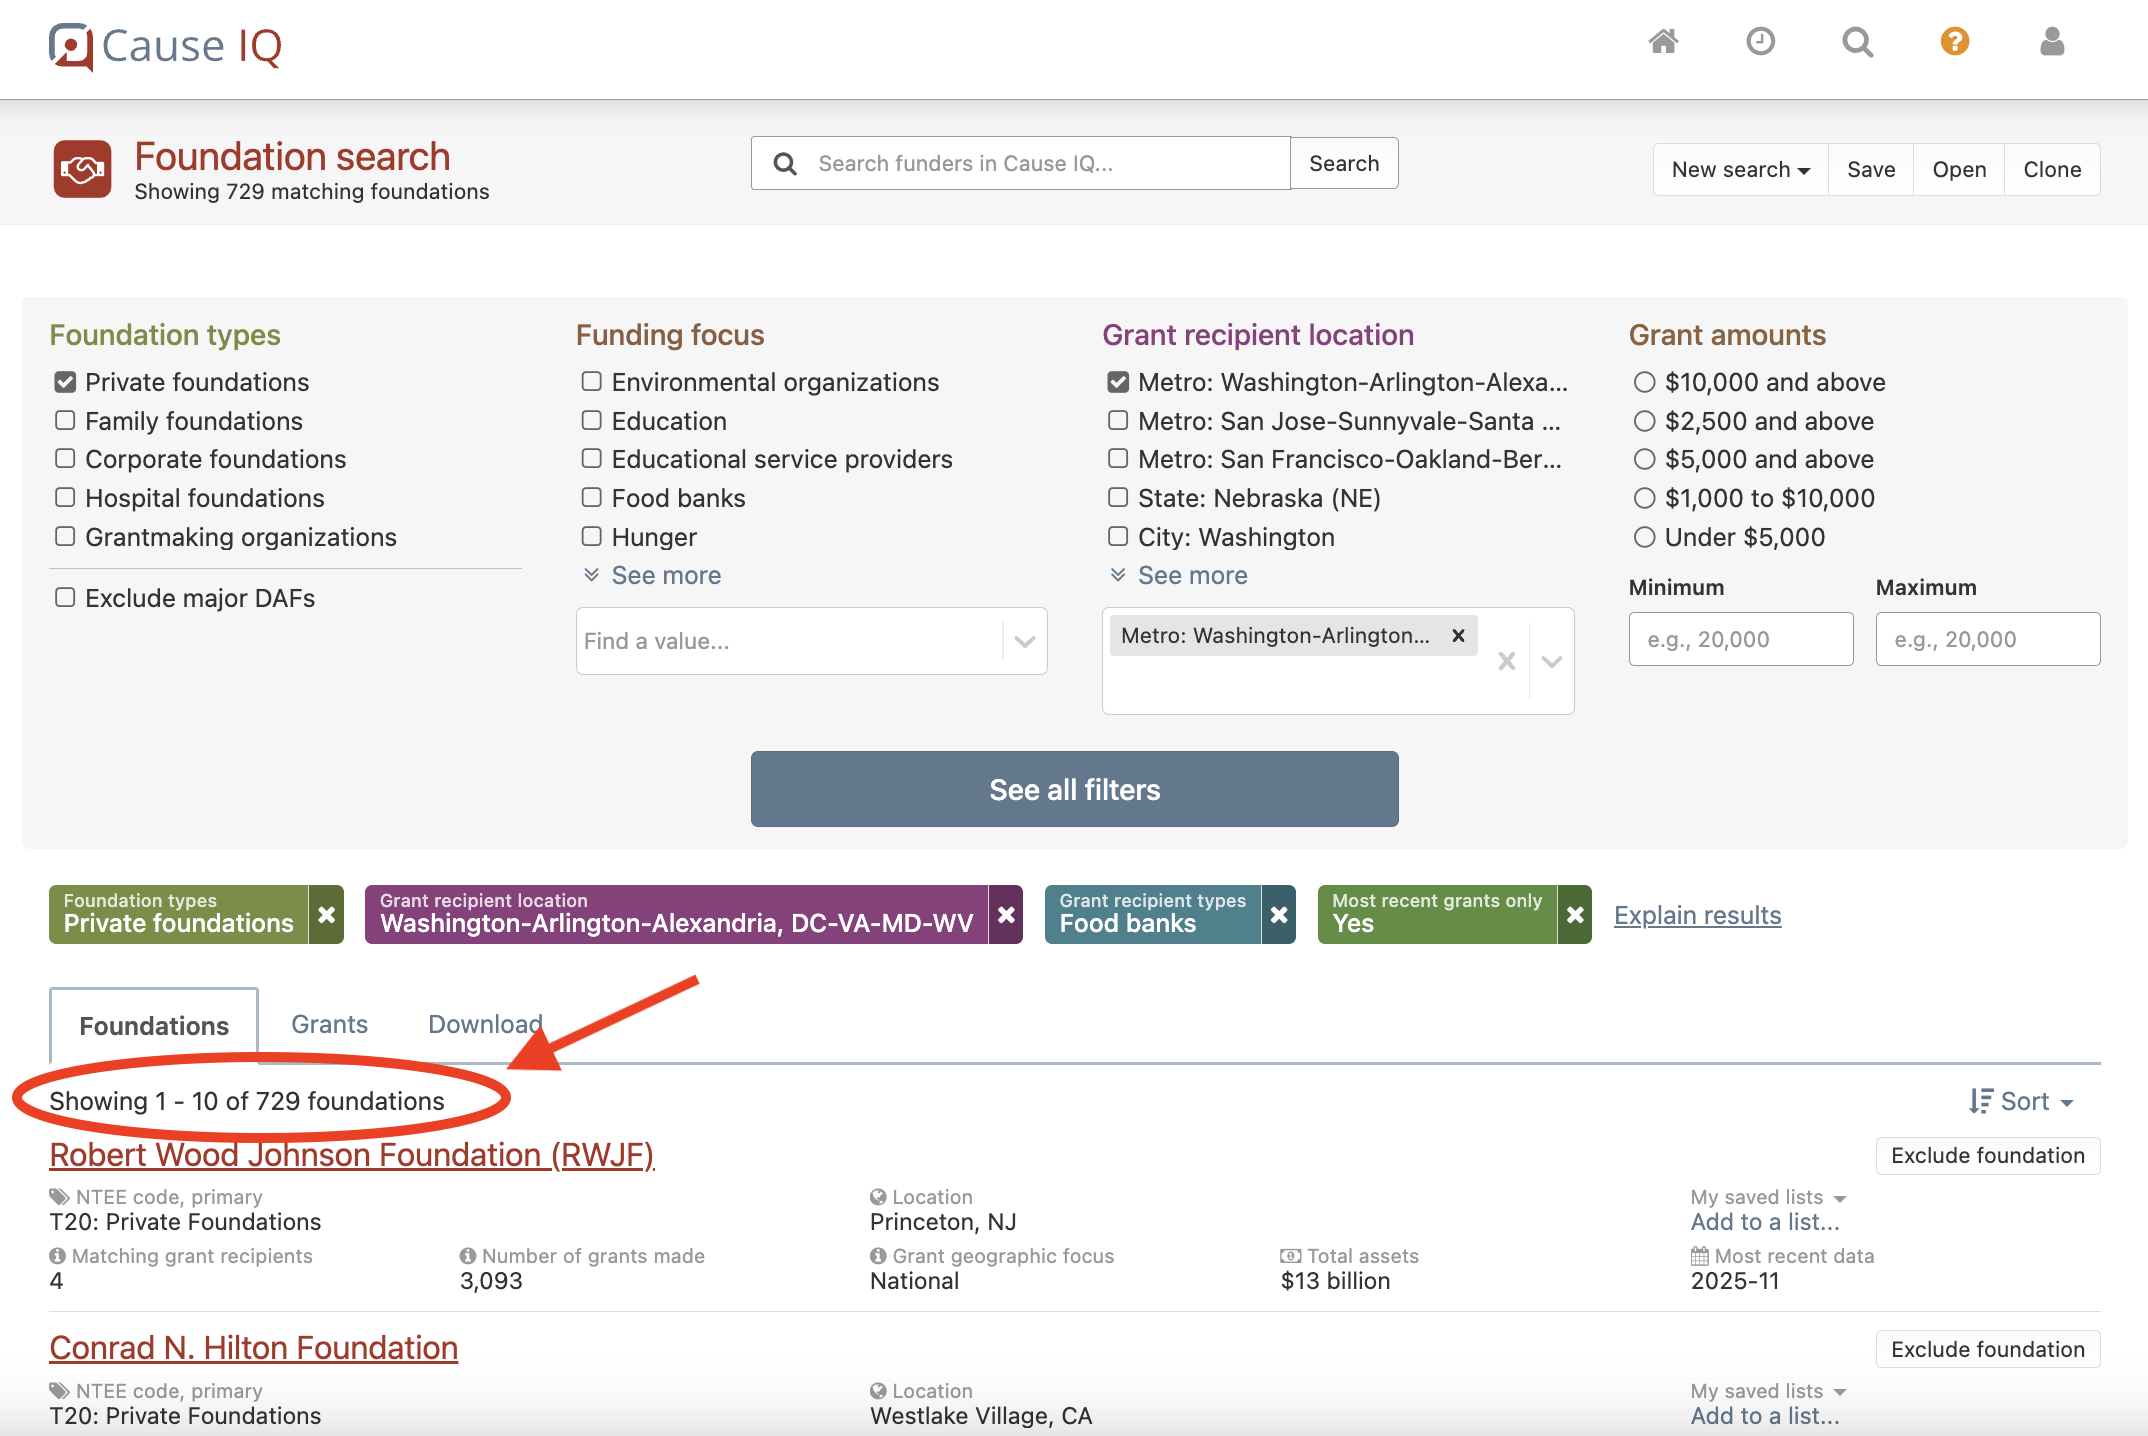The width and height of the screenshot is (2148, 1436).
Task: Open Conrad N. Hilton Foundation link
Action: (x=253, y=1348)
